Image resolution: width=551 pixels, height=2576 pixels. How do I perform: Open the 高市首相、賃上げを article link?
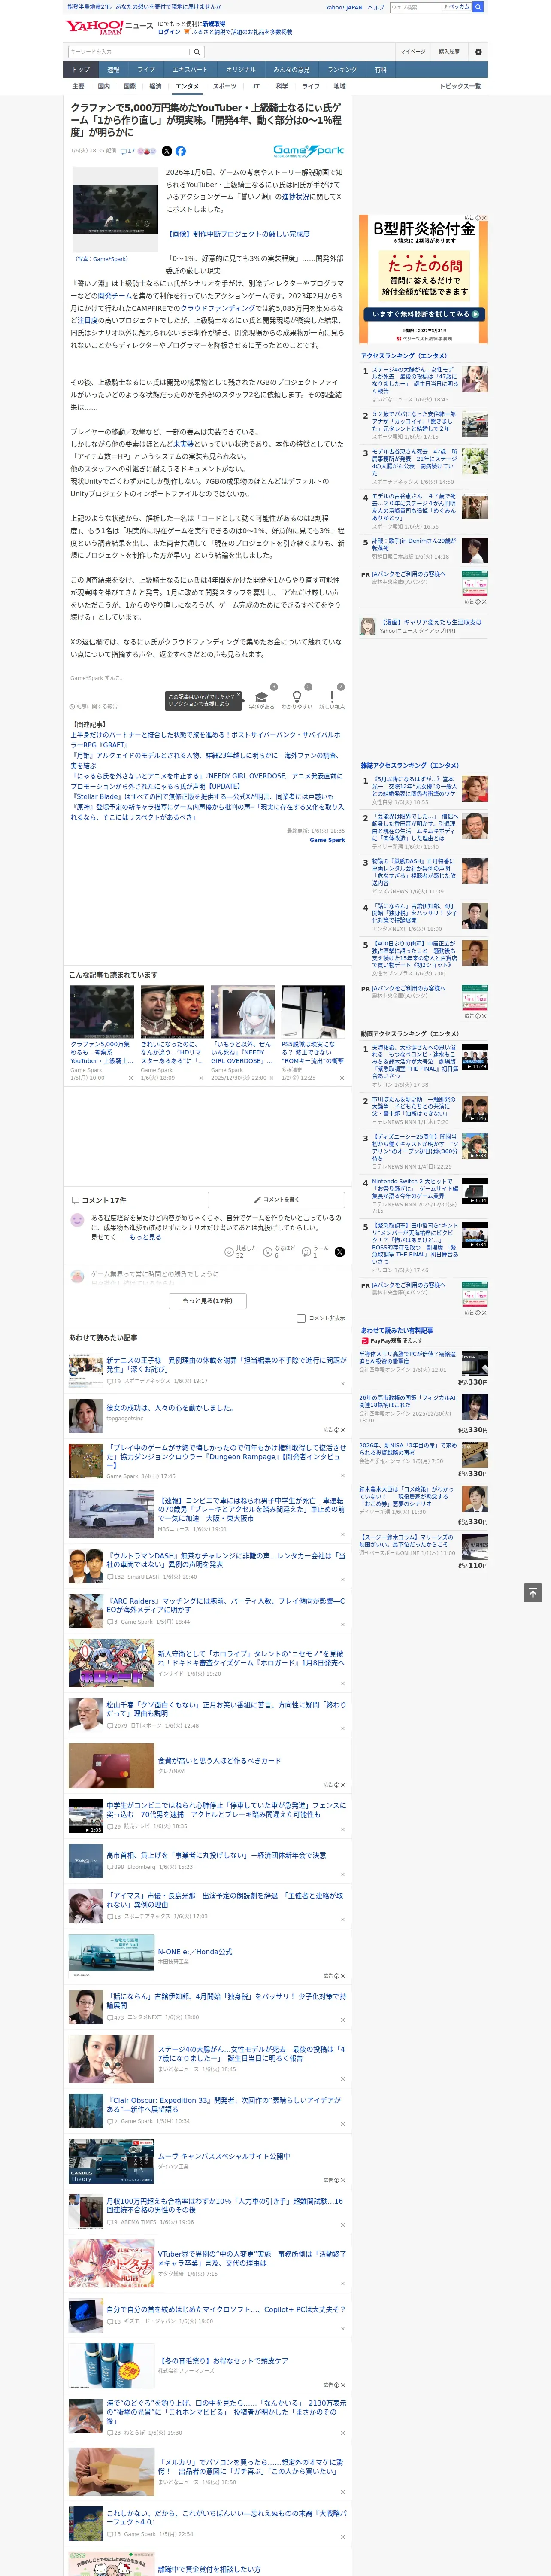[x=216, y=1855]
